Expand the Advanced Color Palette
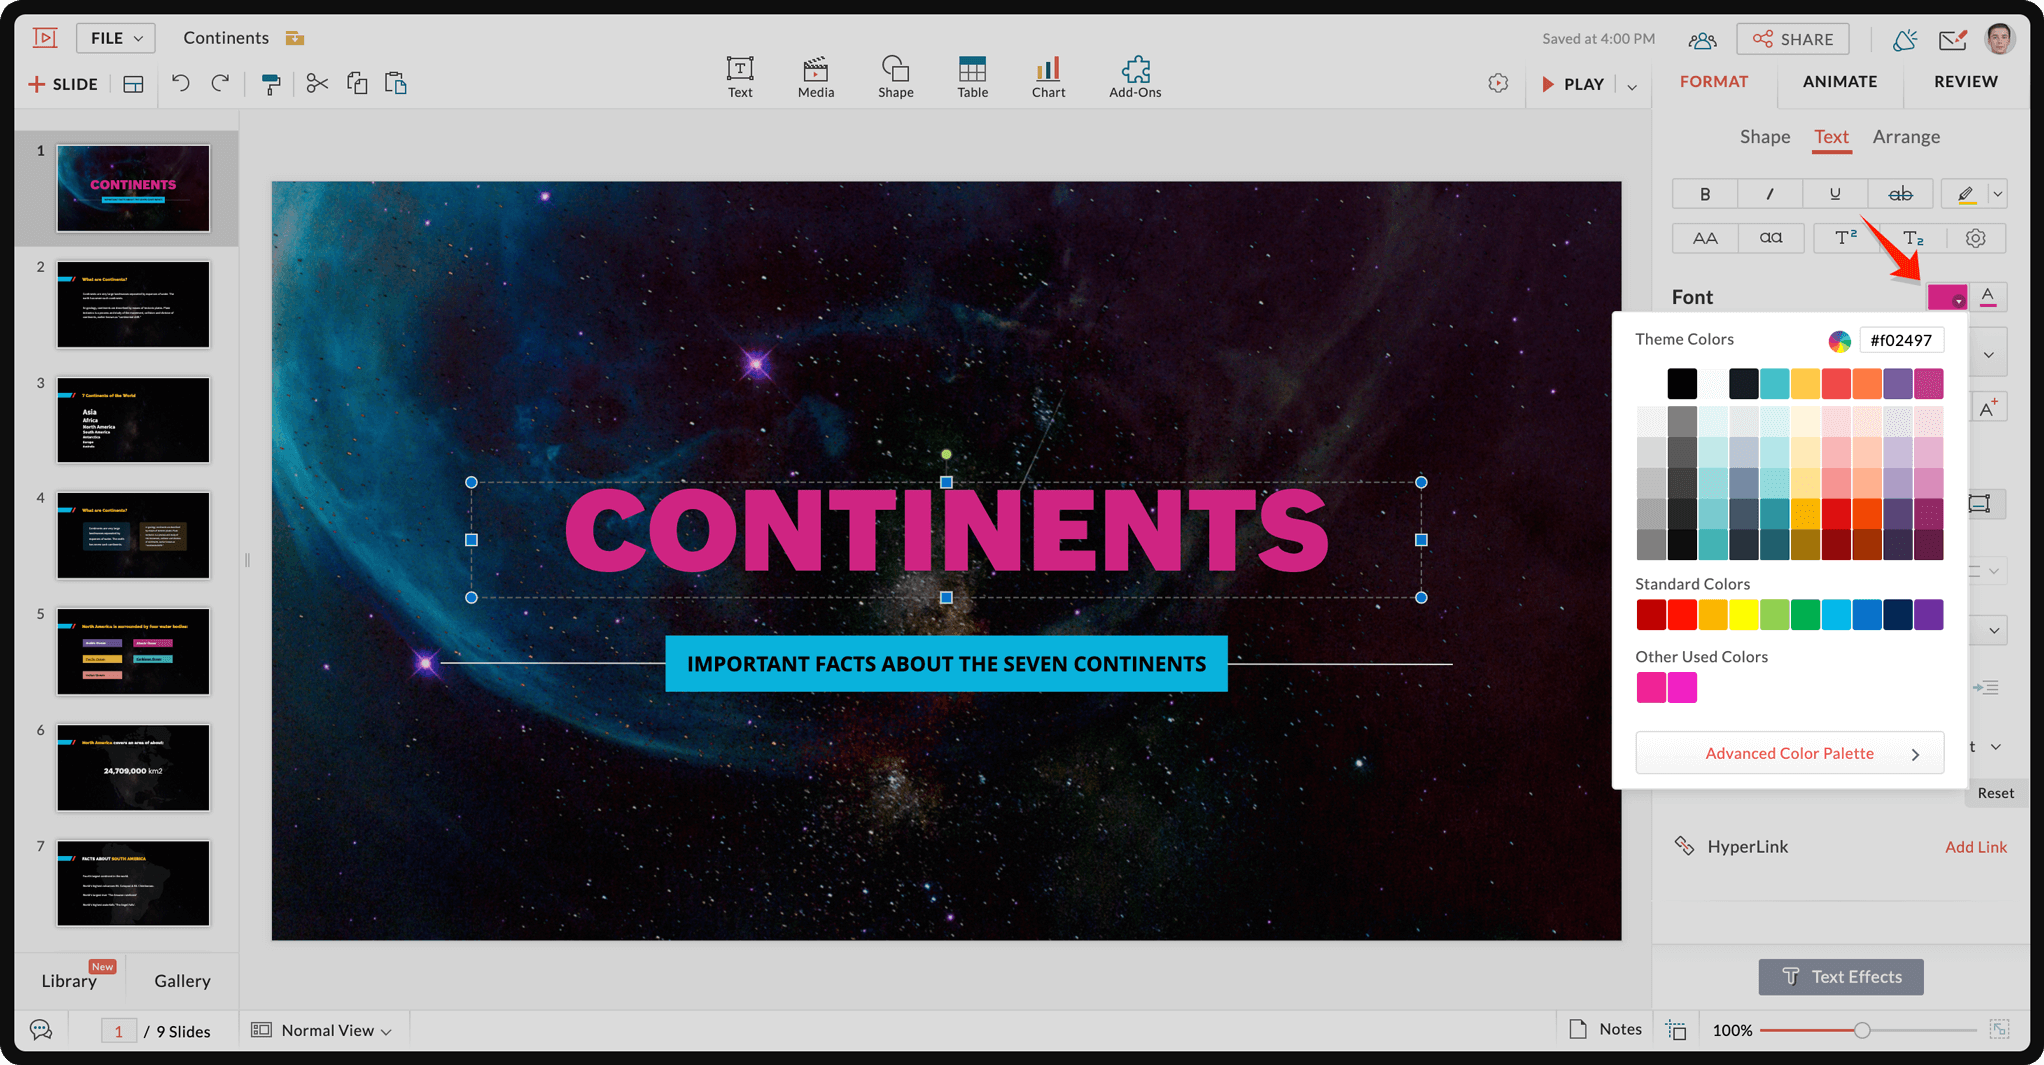Screen dimensions: 2044x1065 [1789, 753]
